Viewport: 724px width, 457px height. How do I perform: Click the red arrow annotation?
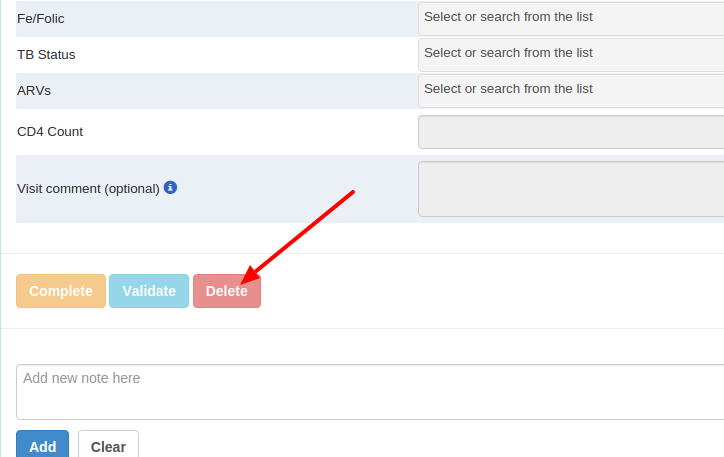[300, 232]
